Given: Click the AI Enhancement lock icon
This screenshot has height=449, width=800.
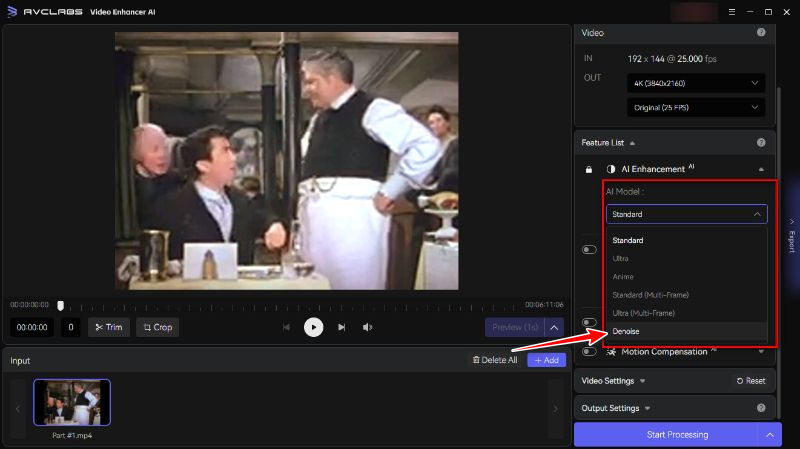Looking at the screenshot, I should (589, 169).
